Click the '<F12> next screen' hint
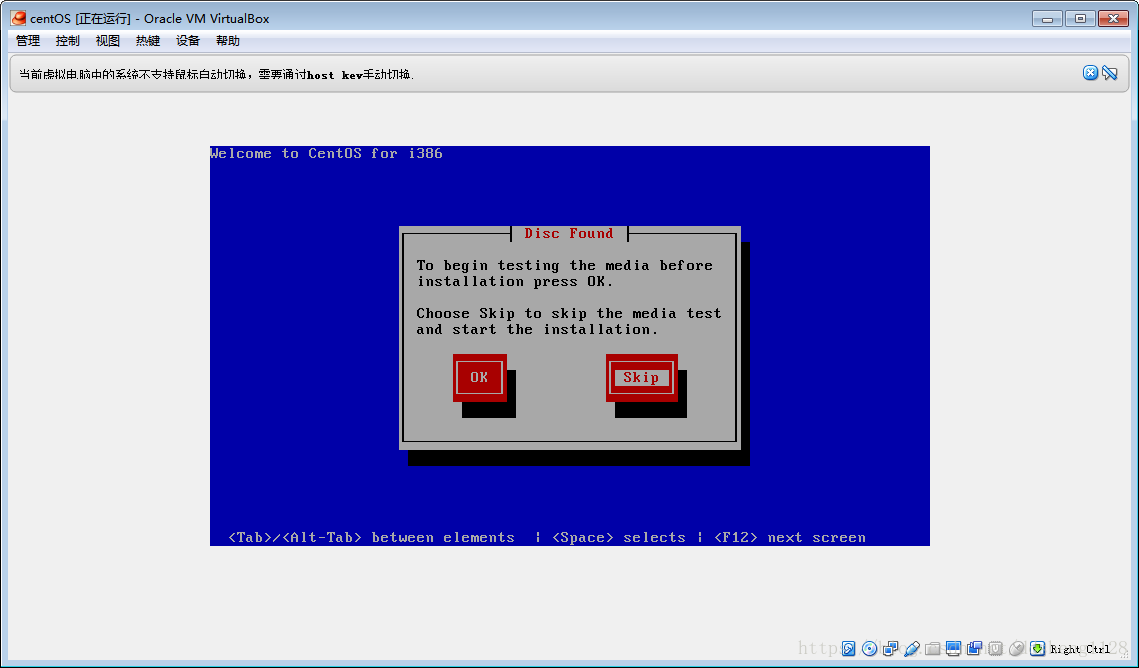 [x=790, y=537]
